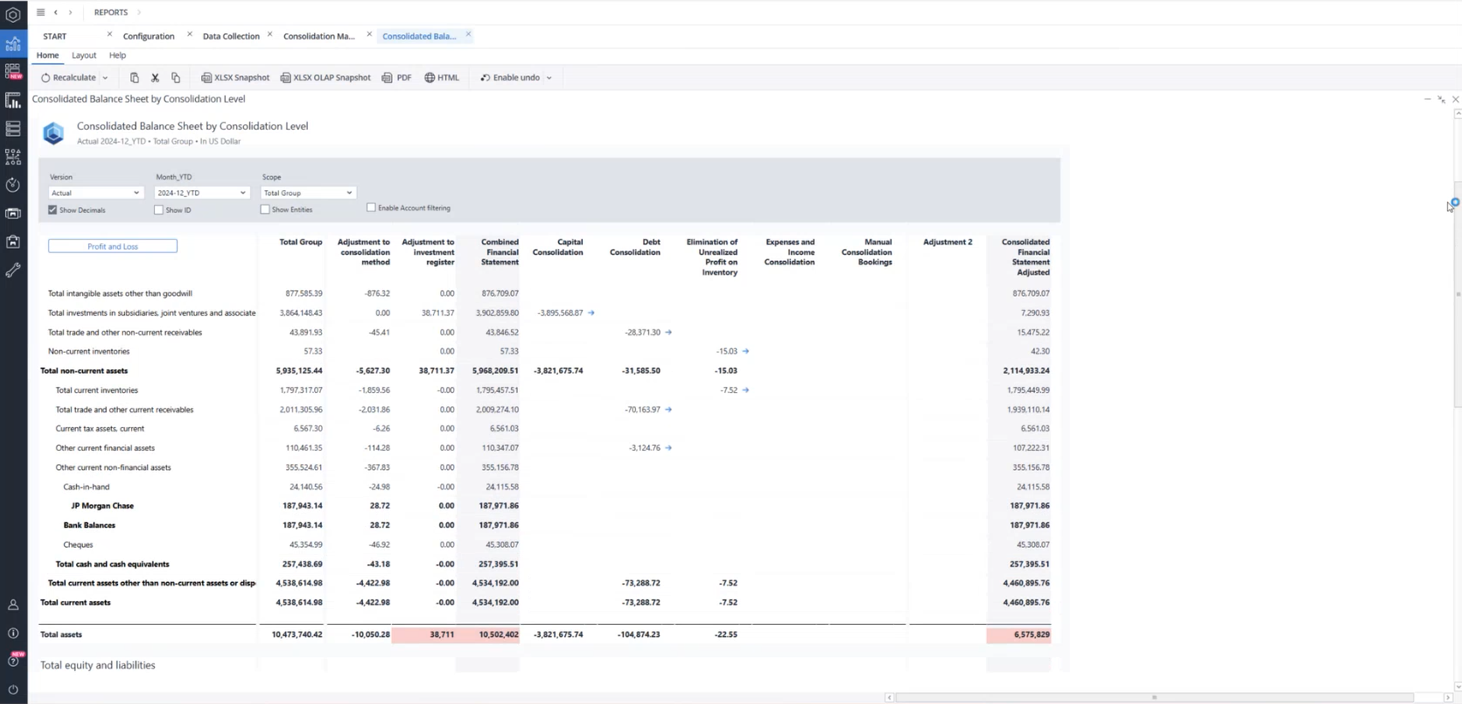
Task: Click the cut scissors icon
Action: click(155, 78)
